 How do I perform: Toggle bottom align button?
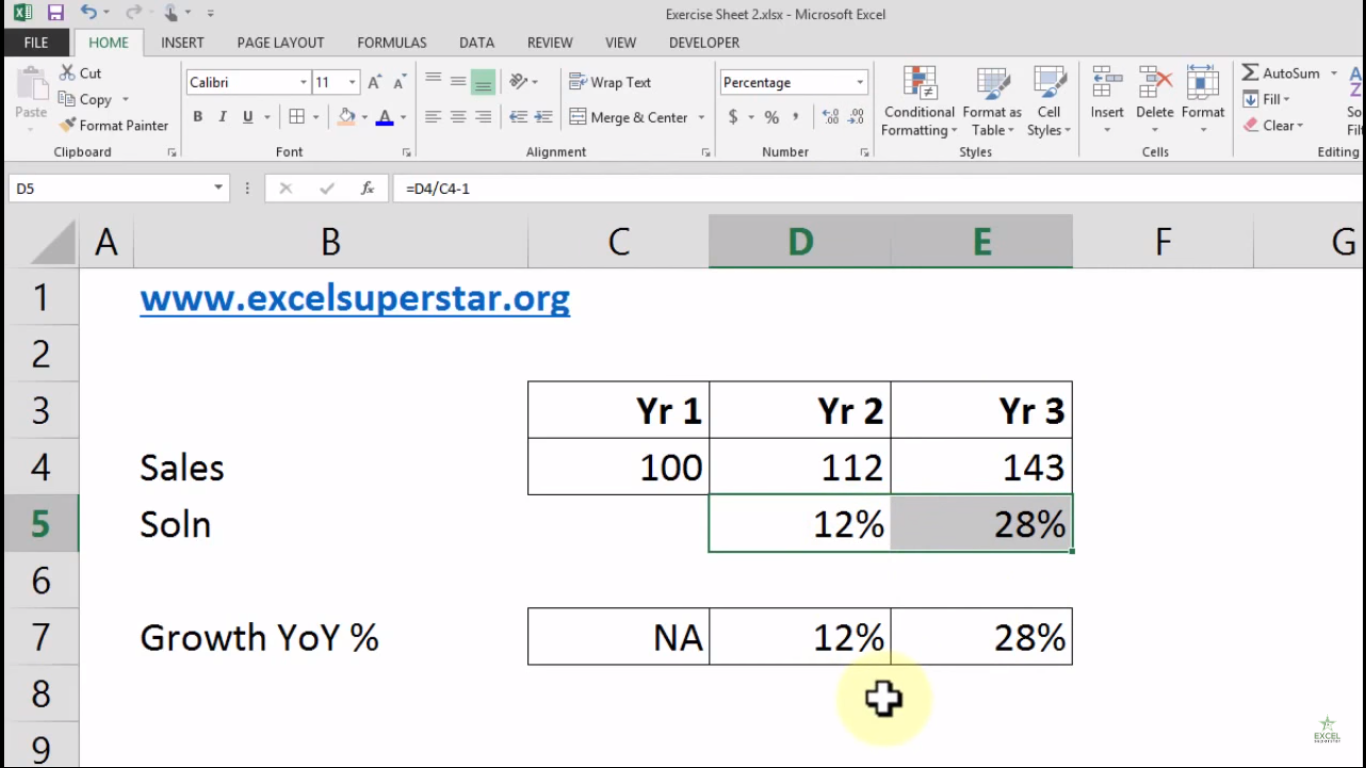click(x=483, y=82)
